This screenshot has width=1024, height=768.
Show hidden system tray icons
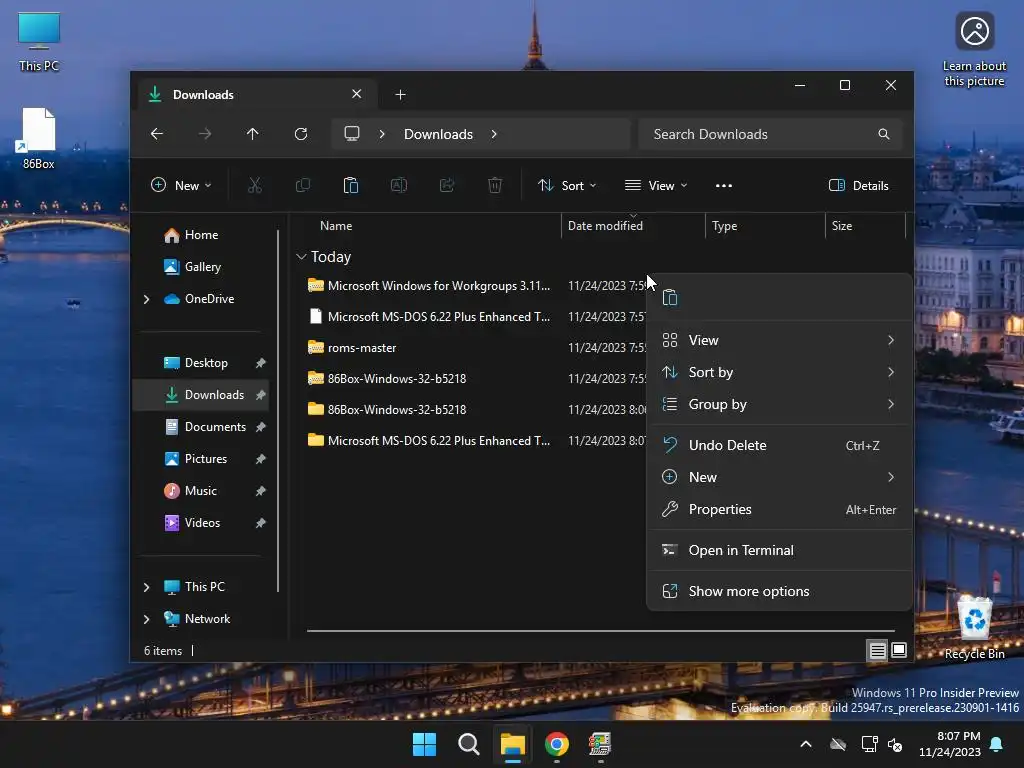tap(806, 744)
